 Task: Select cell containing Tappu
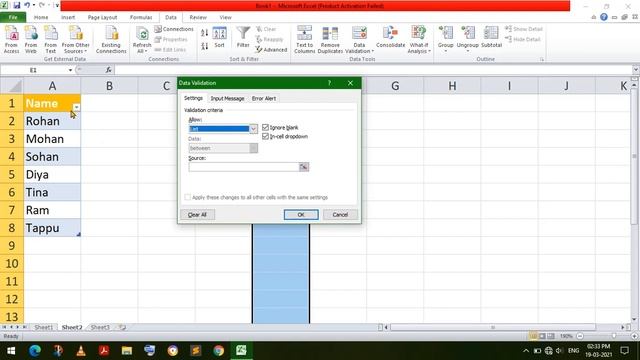[52, 228]
